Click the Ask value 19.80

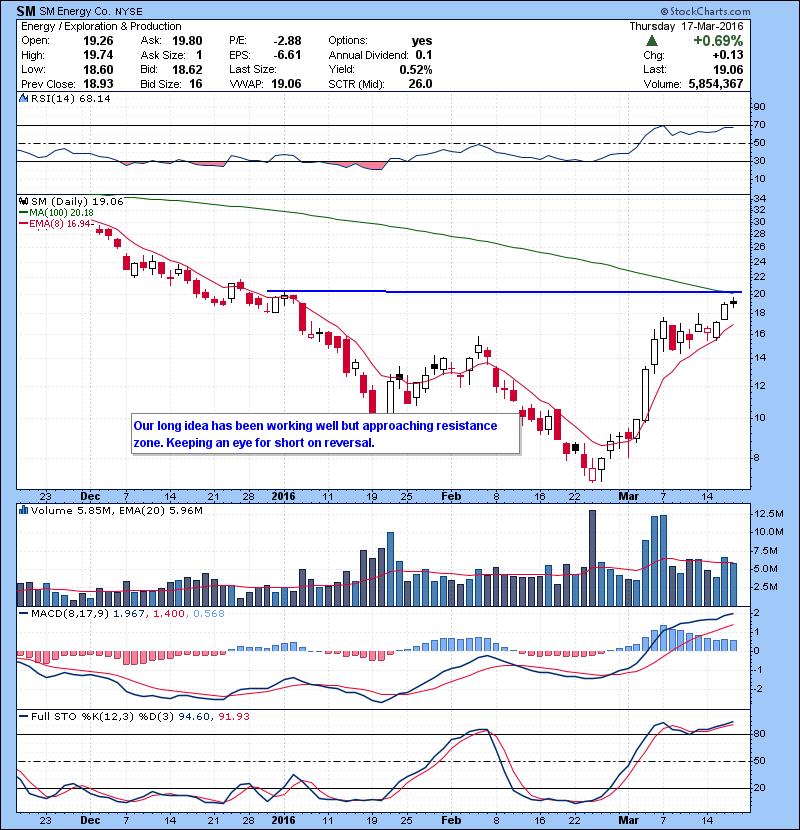[x=187, y=41]
